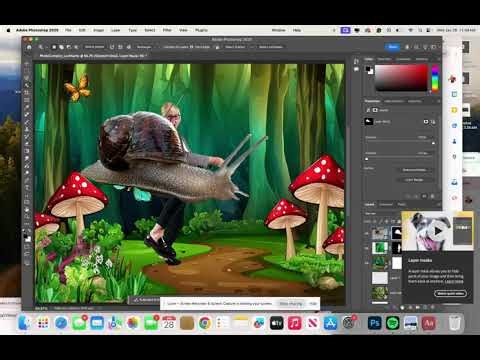Image resolution: width=480 pixels, height=360 pixels.
Task: Switch to the Channels tab
Action: [386, 204]
